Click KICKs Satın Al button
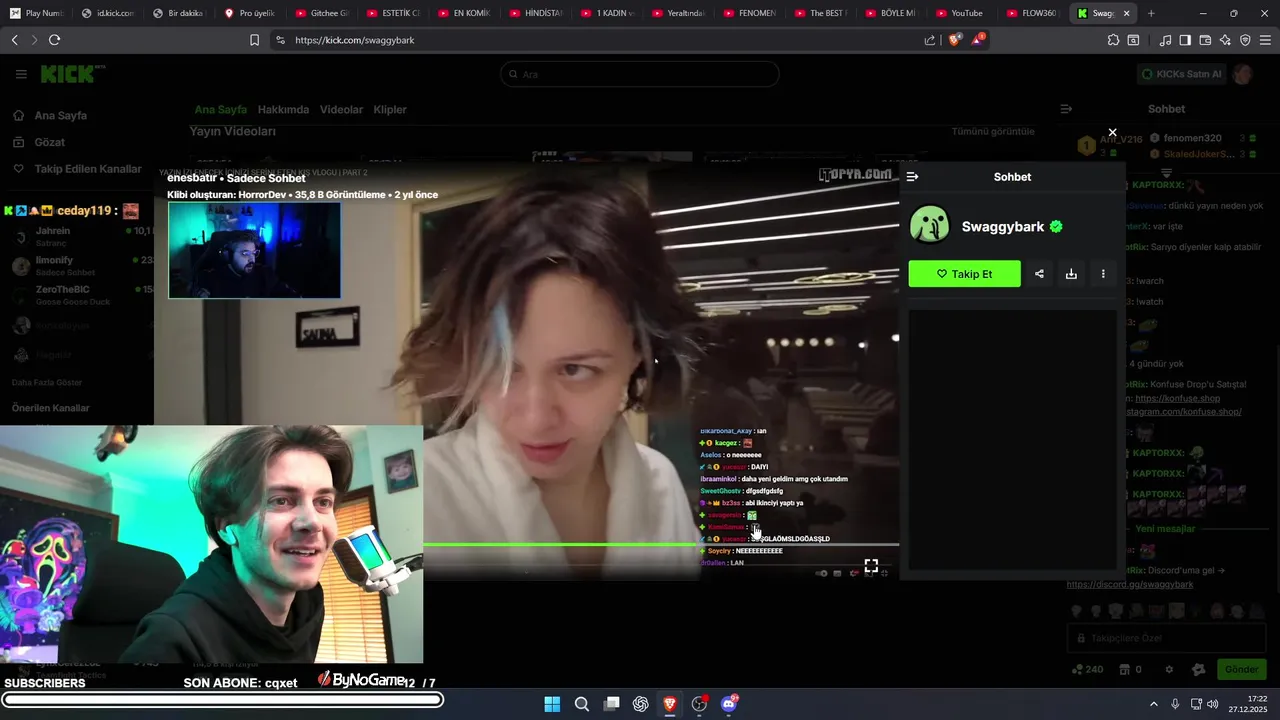This screenshot has height=720, width=1280. pyautogui.click(x=1182, y=74)
